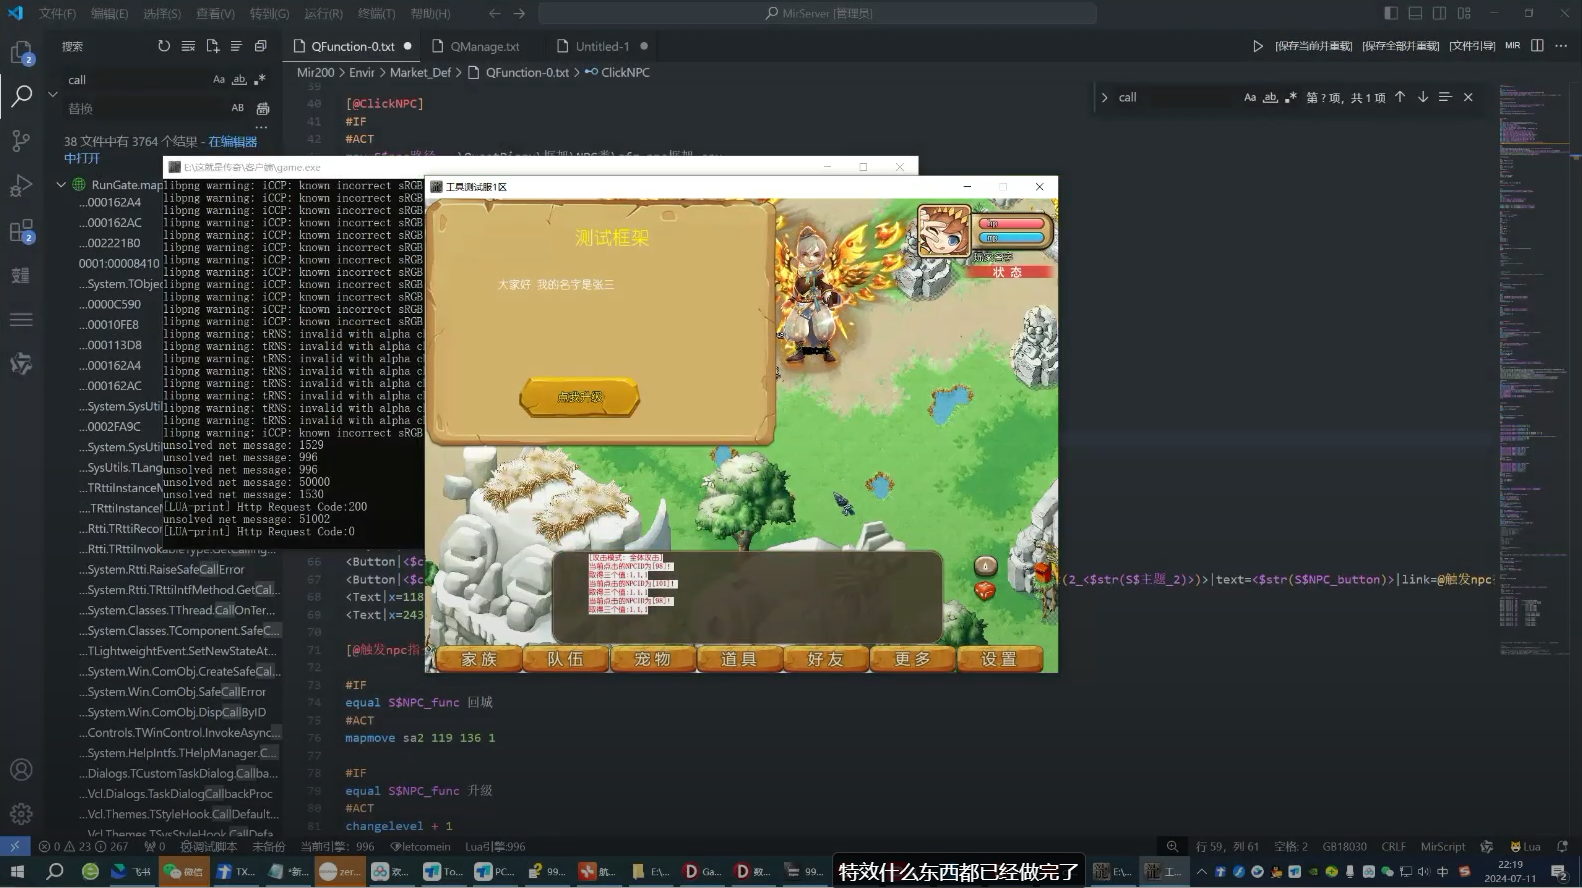Screen dimensions: 1582x888
Task: Toggle regular expression in sidebar search
Action: (261, 80)
